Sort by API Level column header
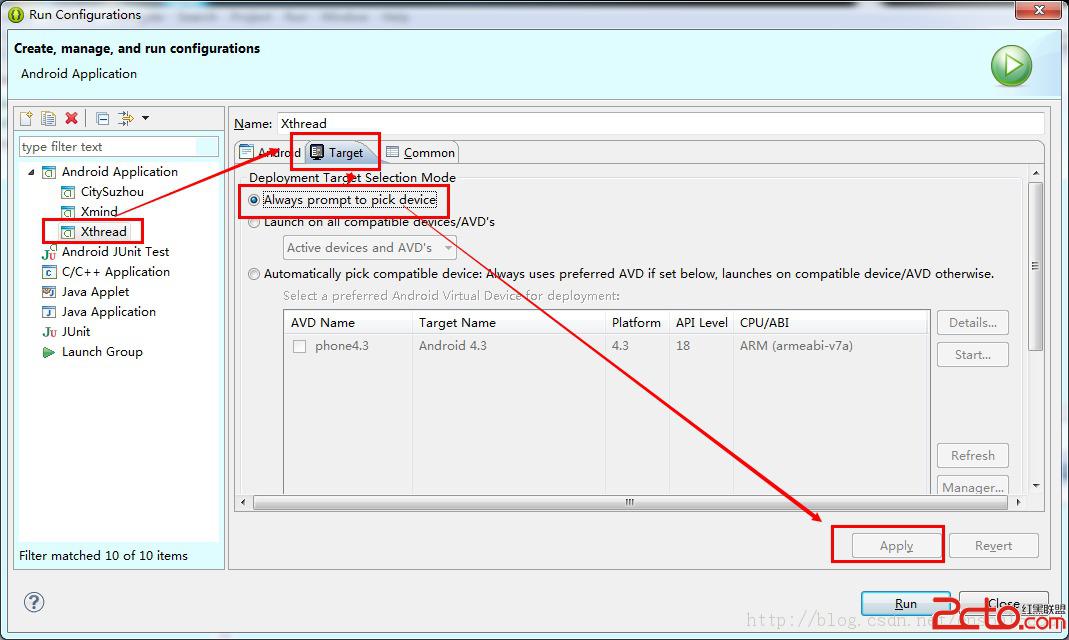Viewport: 1069px width, 640px height. (x=702, y=322)
